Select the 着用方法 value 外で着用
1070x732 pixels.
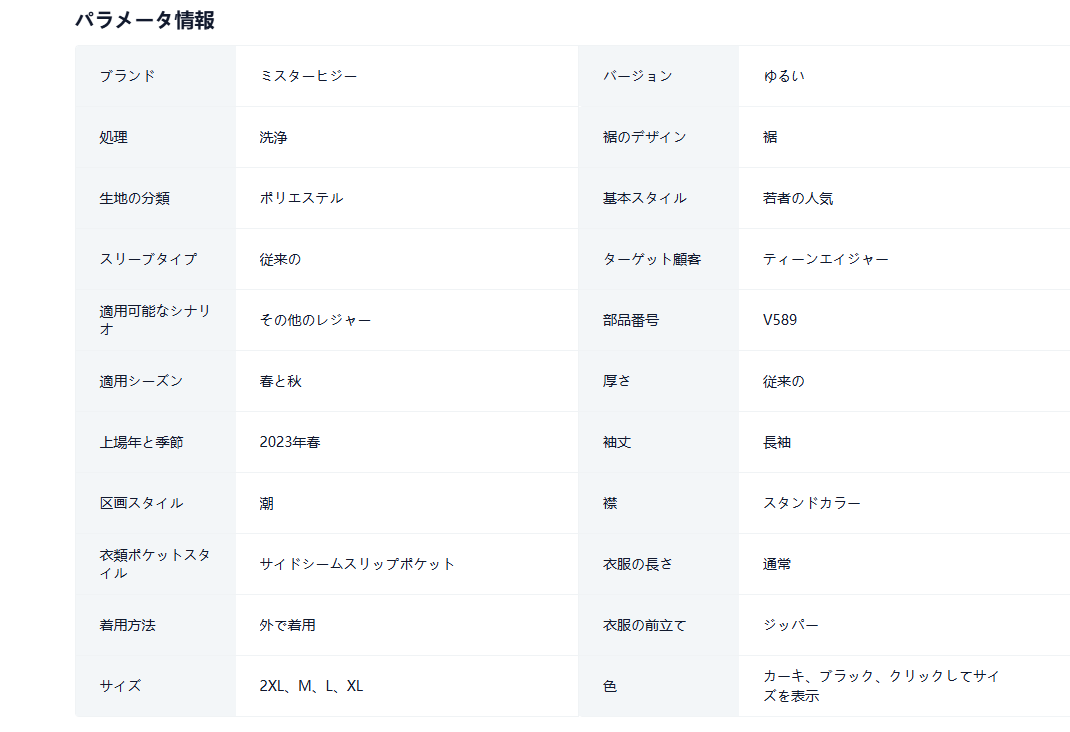point(287,625)
